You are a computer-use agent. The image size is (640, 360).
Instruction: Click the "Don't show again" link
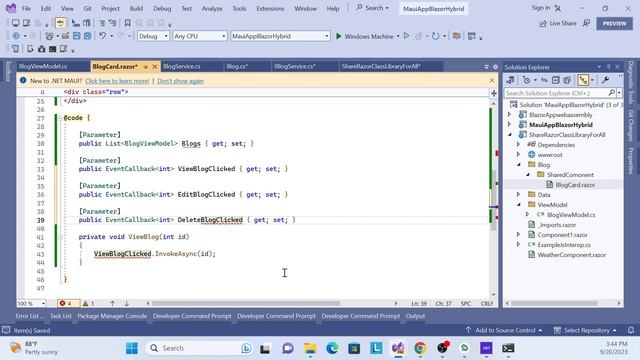pyautogui.click(x=180, y=81)
